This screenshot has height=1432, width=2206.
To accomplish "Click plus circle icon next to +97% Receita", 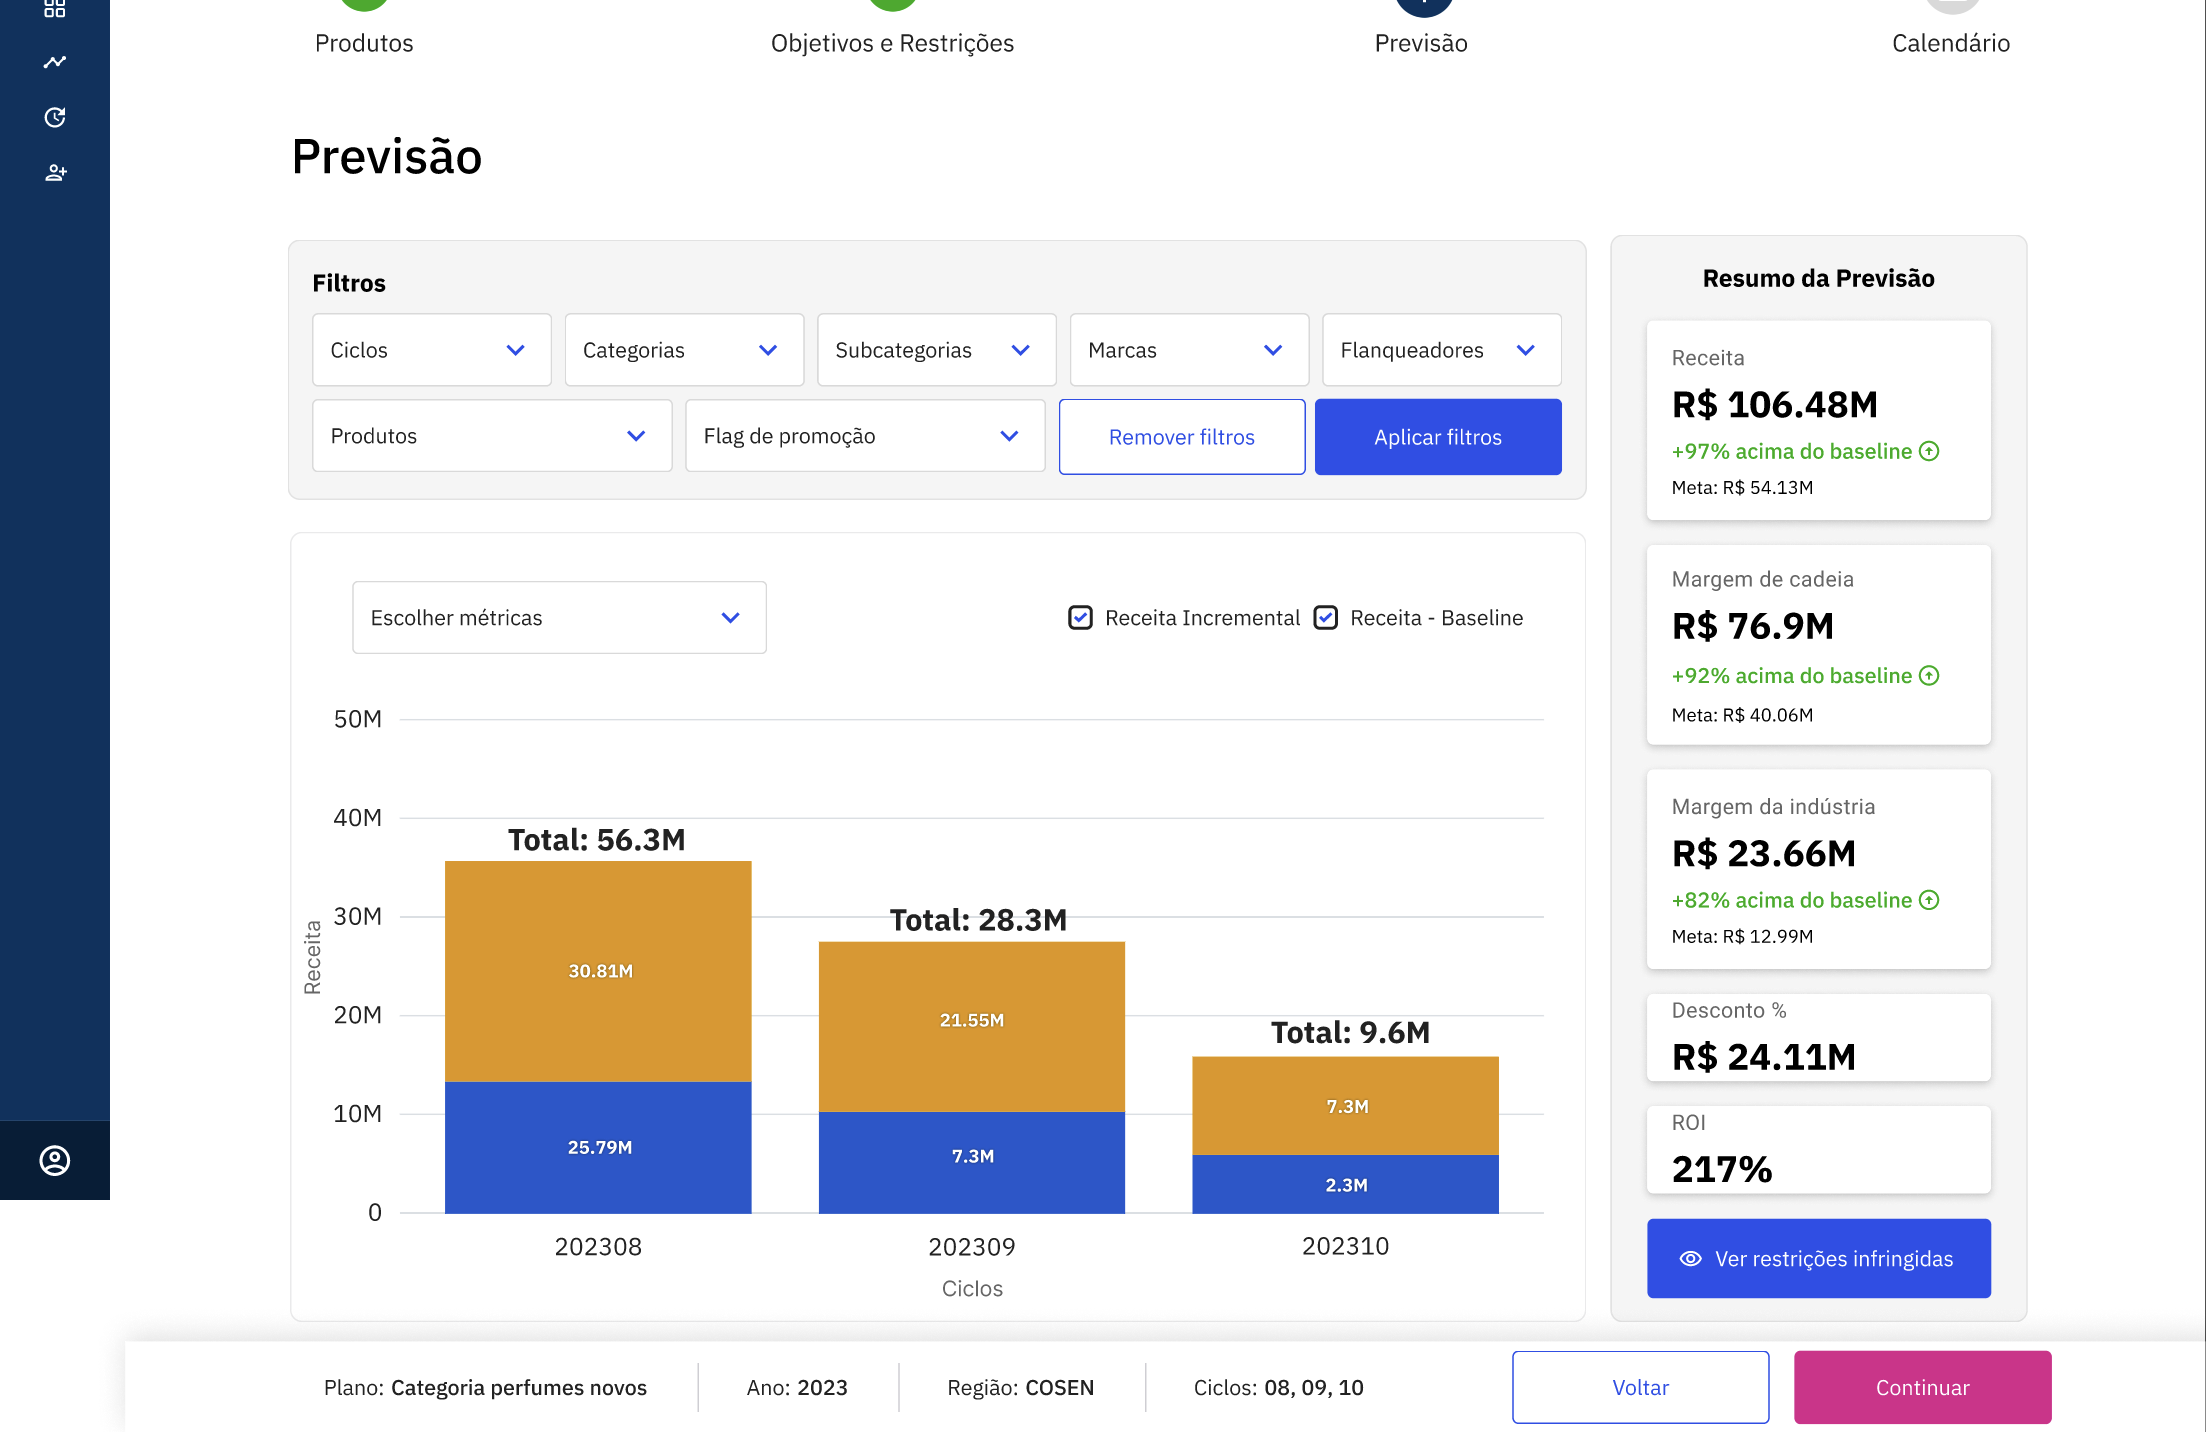I will (1929, 451).
